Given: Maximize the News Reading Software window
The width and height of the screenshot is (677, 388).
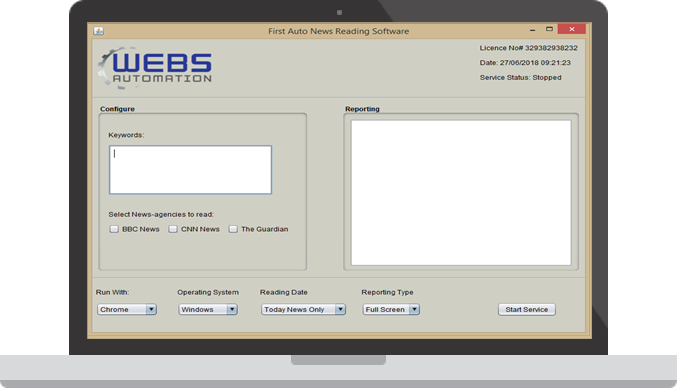Looking at the screenshot, I should (x=549, y=29).
